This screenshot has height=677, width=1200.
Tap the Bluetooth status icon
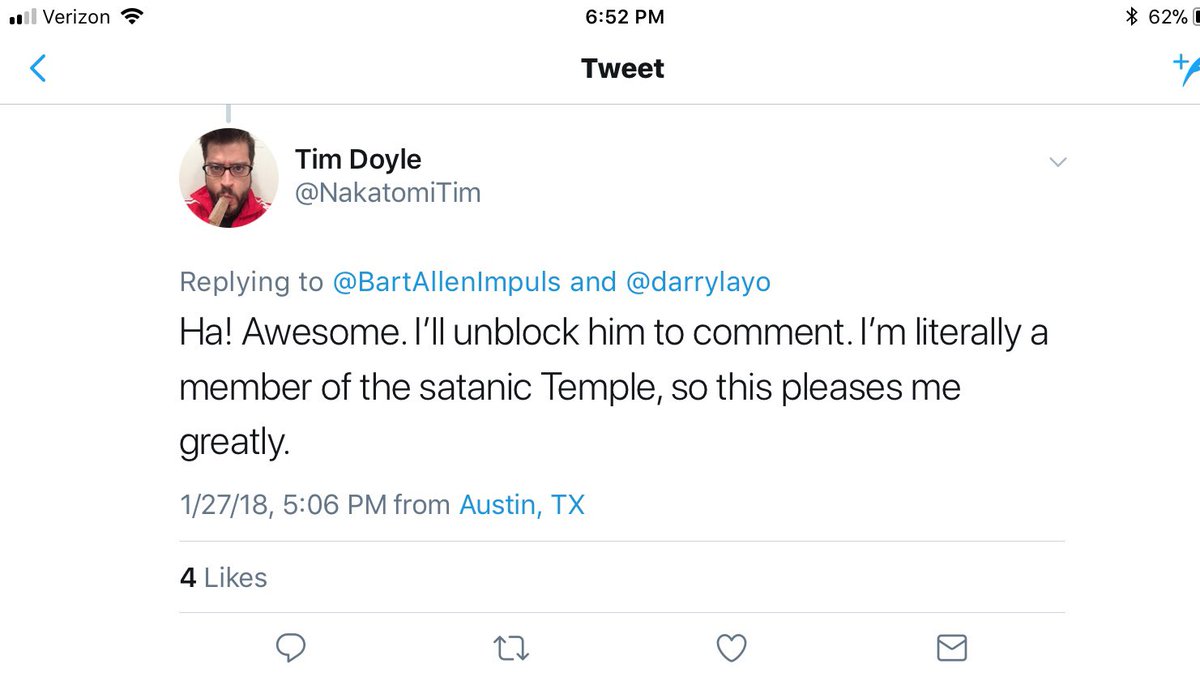pyautogui.click(x=1132, y=16)
